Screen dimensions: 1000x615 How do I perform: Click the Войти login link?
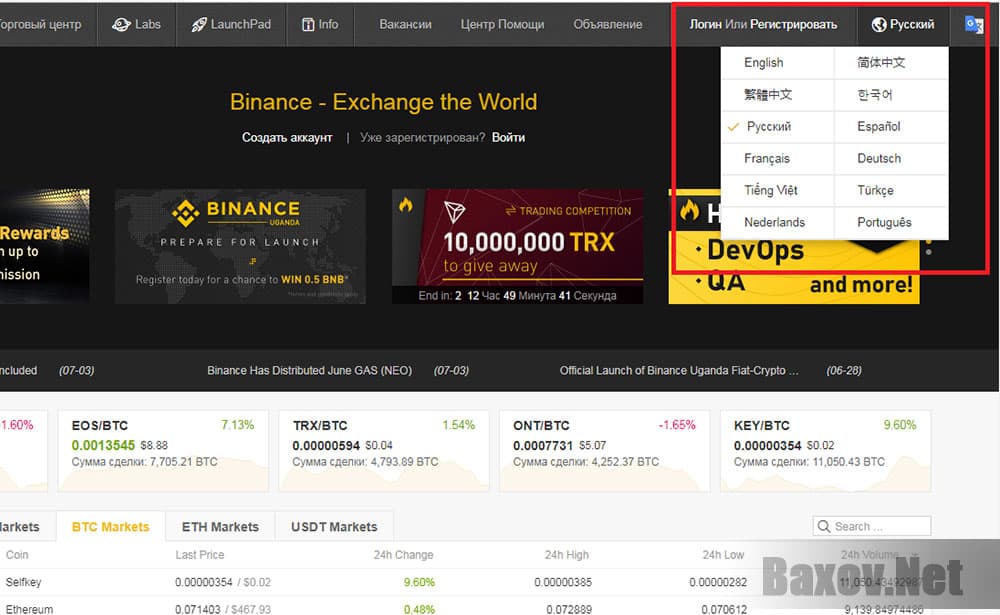coord(508,137)
